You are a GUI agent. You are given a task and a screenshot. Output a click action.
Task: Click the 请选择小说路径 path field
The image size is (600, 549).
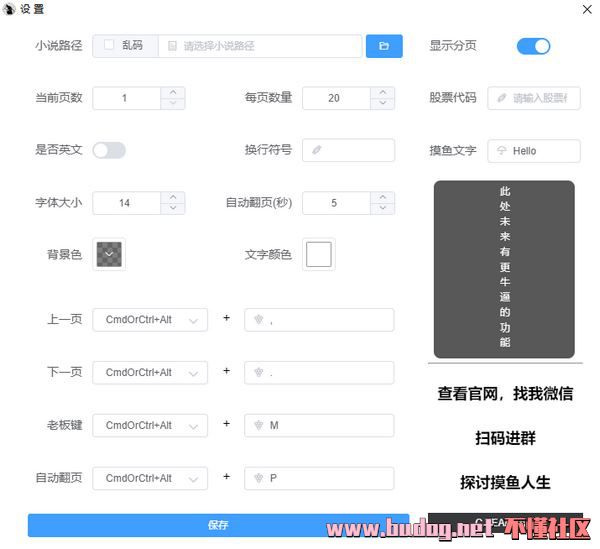click(x=260, y=46)
